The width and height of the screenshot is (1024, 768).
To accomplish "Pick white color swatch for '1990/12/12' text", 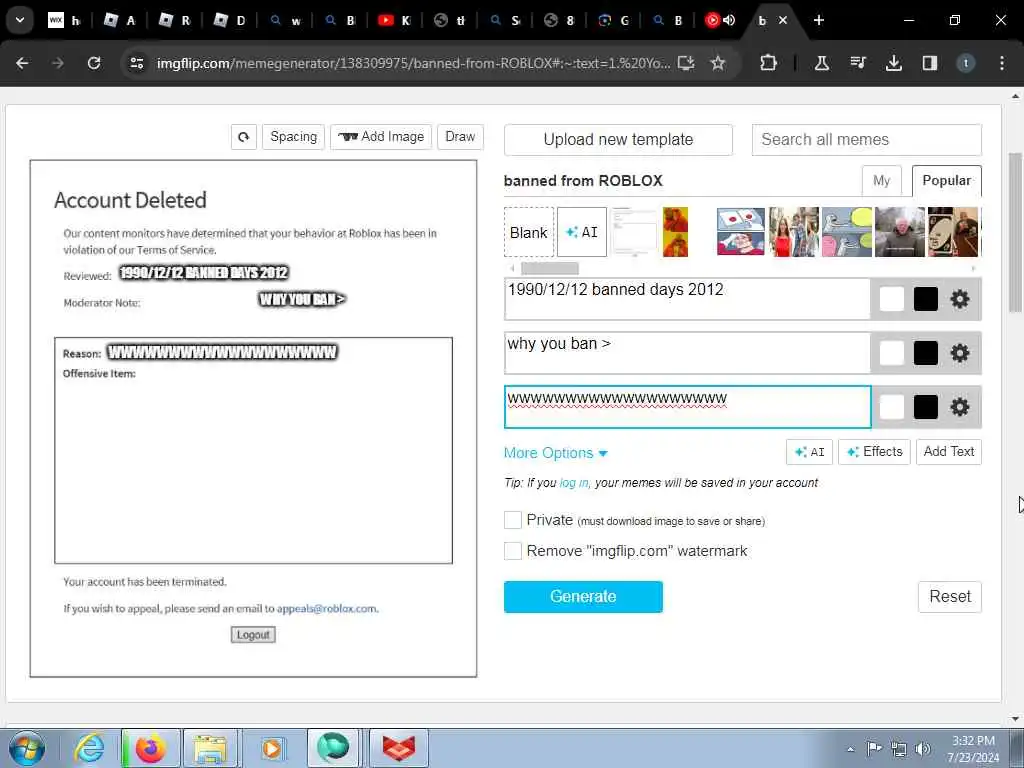I will (x=891, y=299).
